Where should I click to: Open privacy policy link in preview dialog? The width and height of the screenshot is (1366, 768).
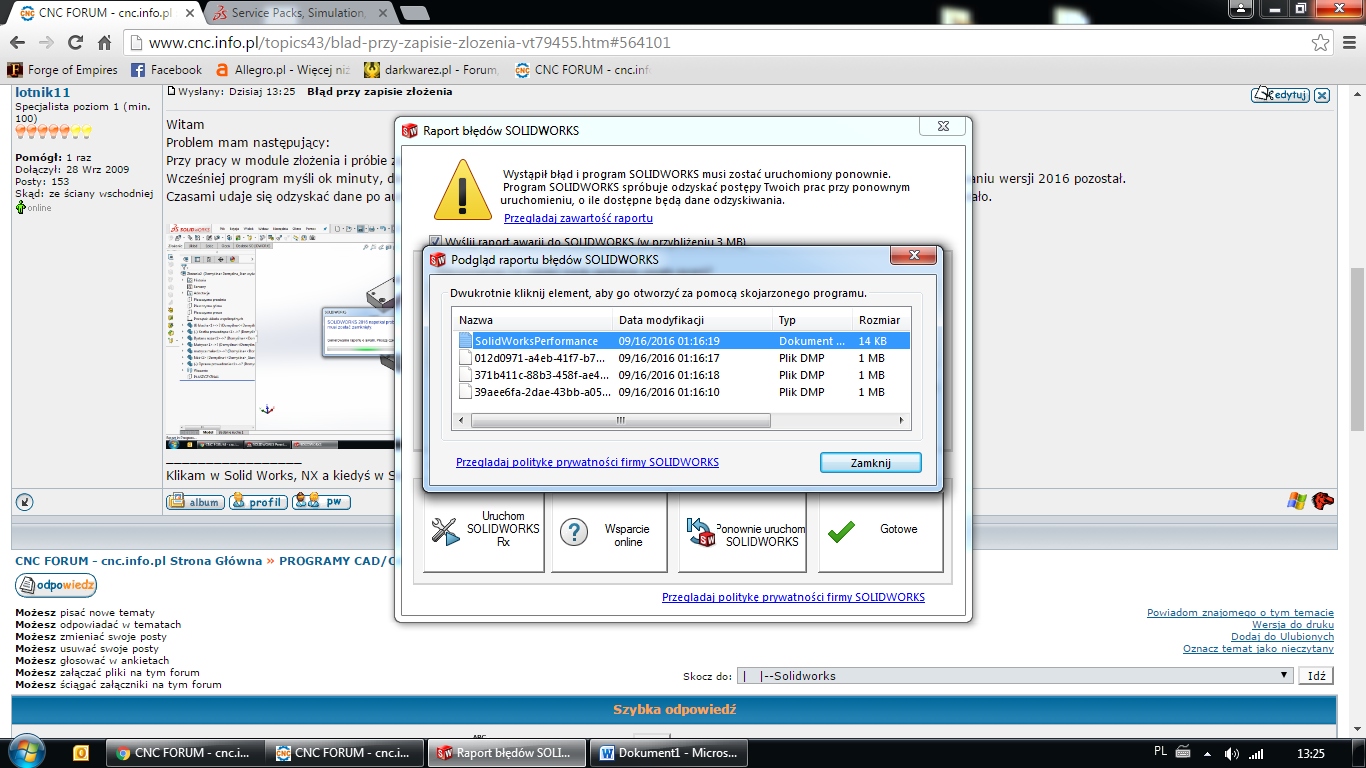[x=587, y=462]
